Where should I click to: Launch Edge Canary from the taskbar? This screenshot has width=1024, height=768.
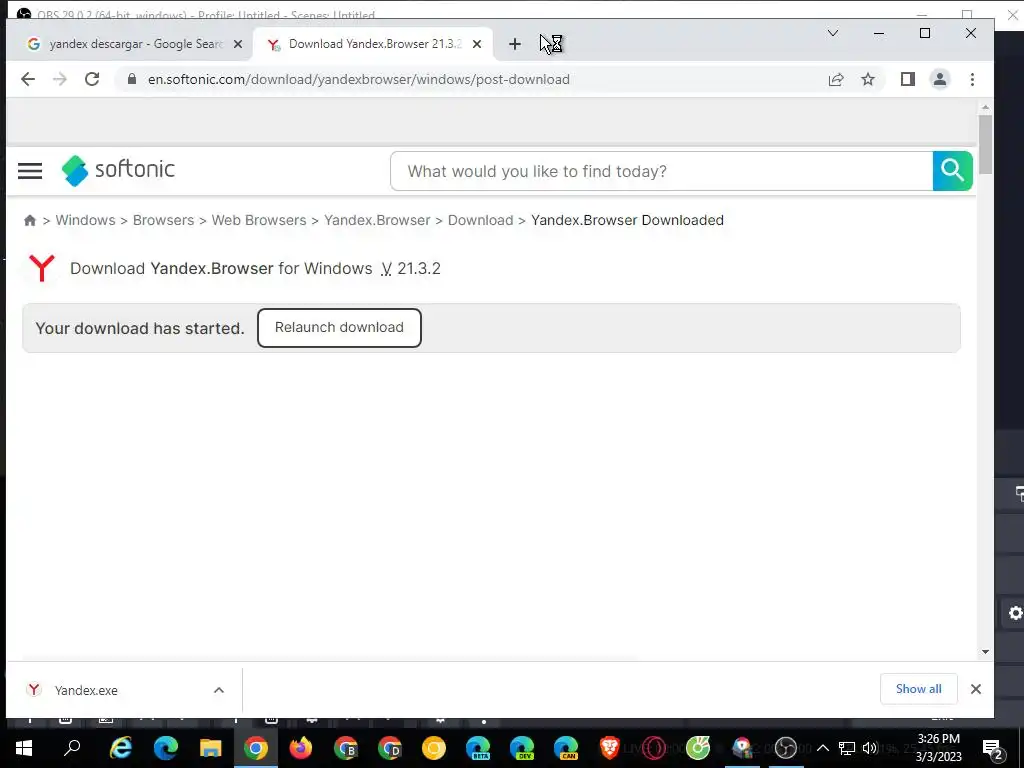click(x=566, y=748)
